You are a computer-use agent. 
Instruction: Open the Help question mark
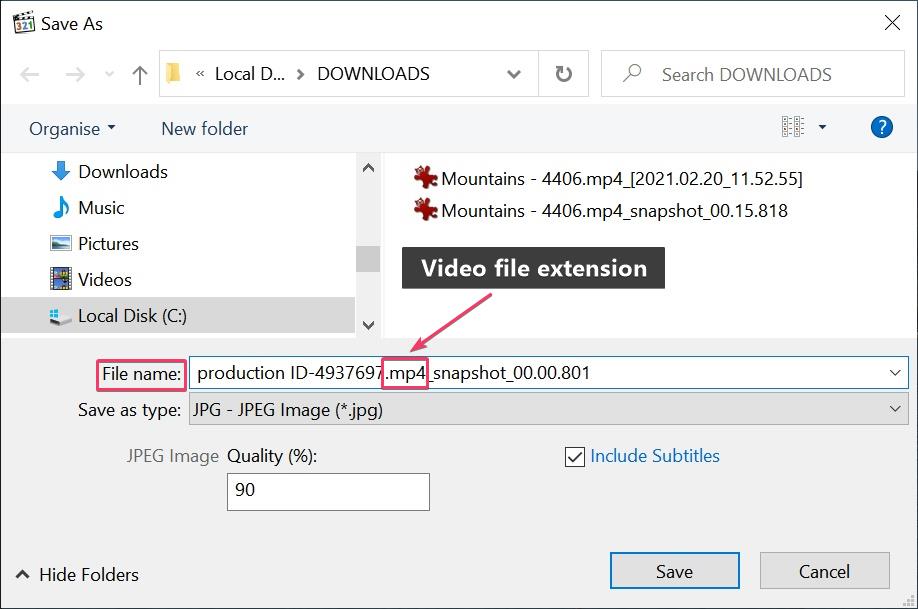[880, 126]
